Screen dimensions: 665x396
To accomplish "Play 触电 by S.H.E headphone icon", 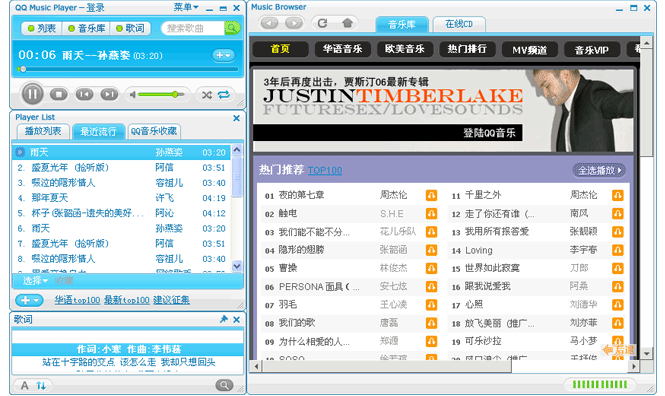I will point(431,214).
